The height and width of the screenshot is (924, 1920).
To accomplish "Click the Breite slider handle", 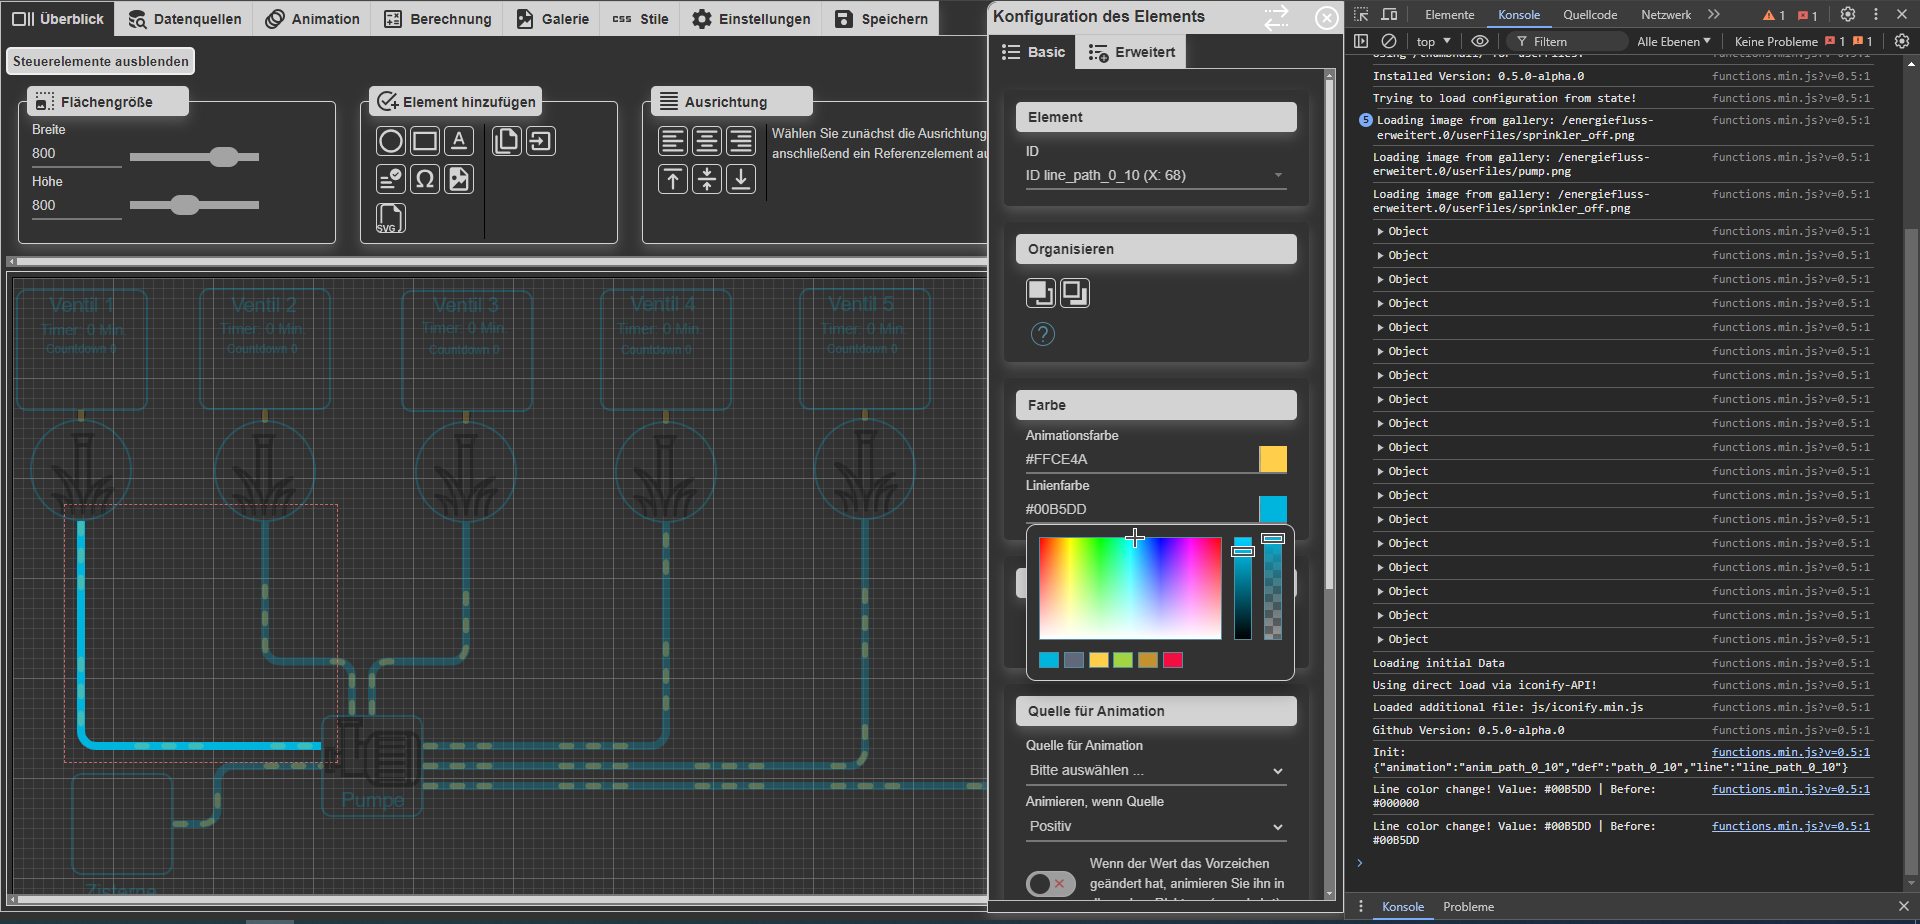I will 224,157.
